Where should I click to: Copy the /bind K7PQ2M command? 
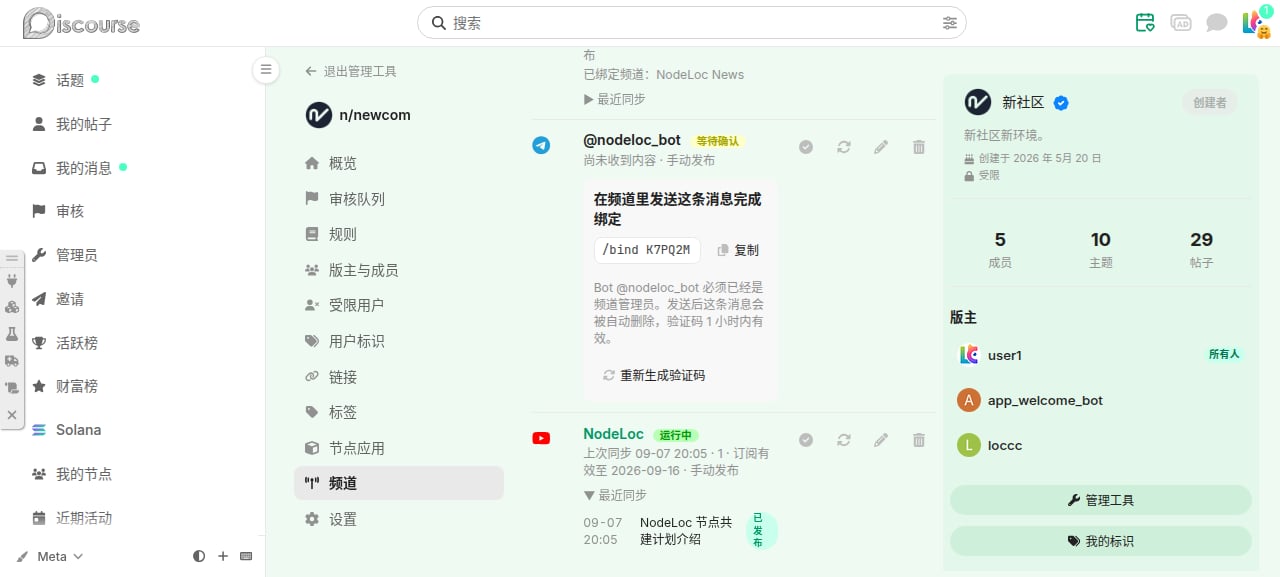click(x=739, y=250)
